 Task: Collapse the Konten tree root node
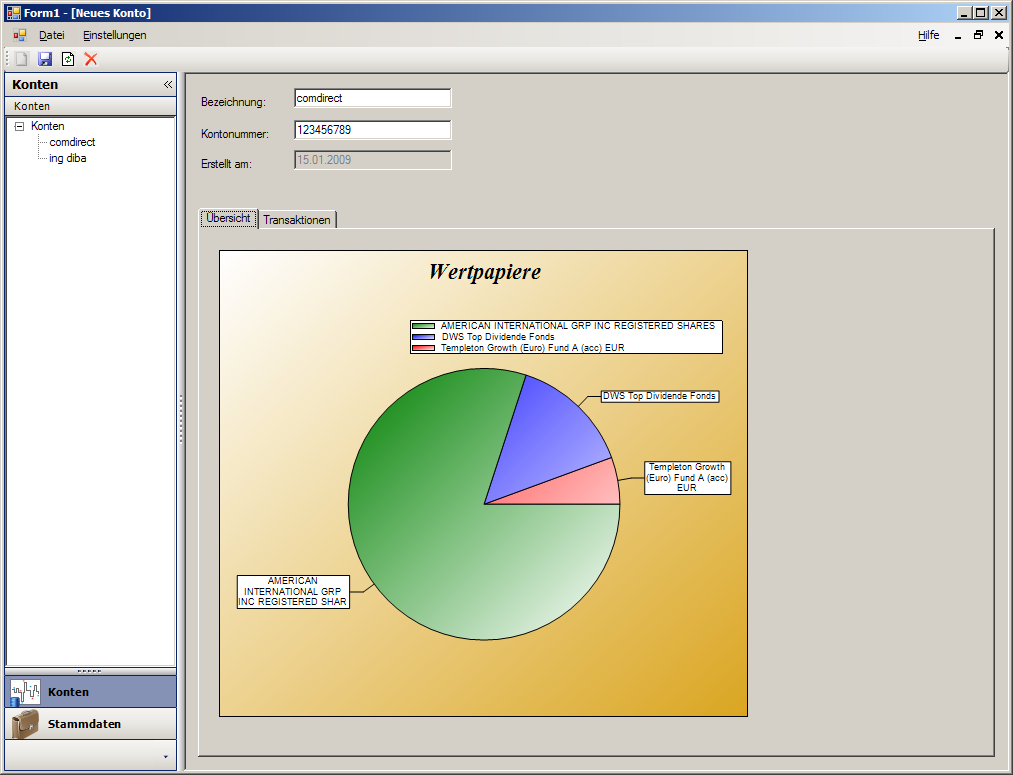point(19,127)
